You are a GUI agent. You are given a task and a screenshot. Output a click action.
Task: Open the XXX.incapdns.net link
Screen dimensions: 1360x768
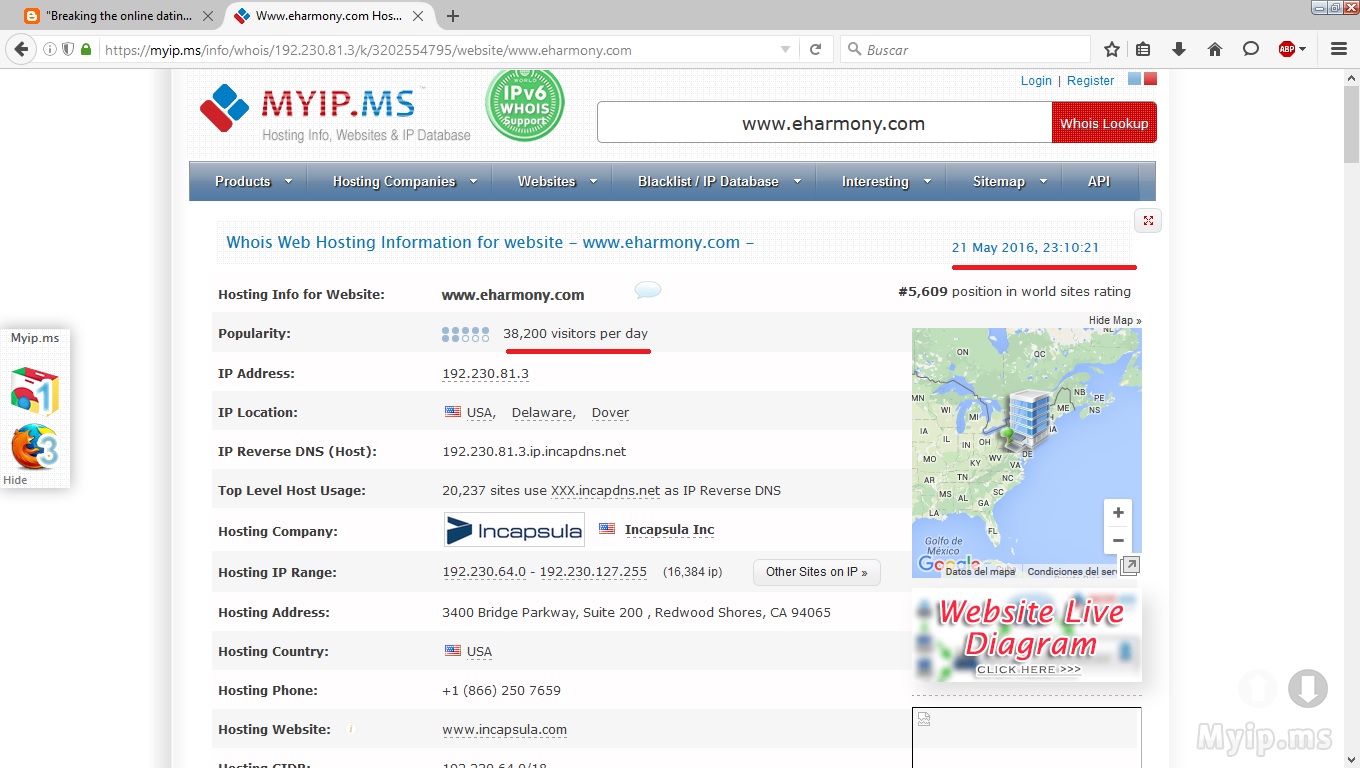[605, 490]
